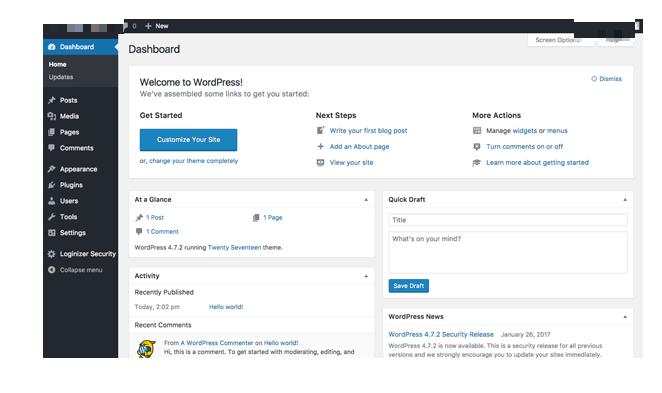662x393 pixels.
Task: Open A WordPress Commenter link
Action: click(x=217, y=343)
